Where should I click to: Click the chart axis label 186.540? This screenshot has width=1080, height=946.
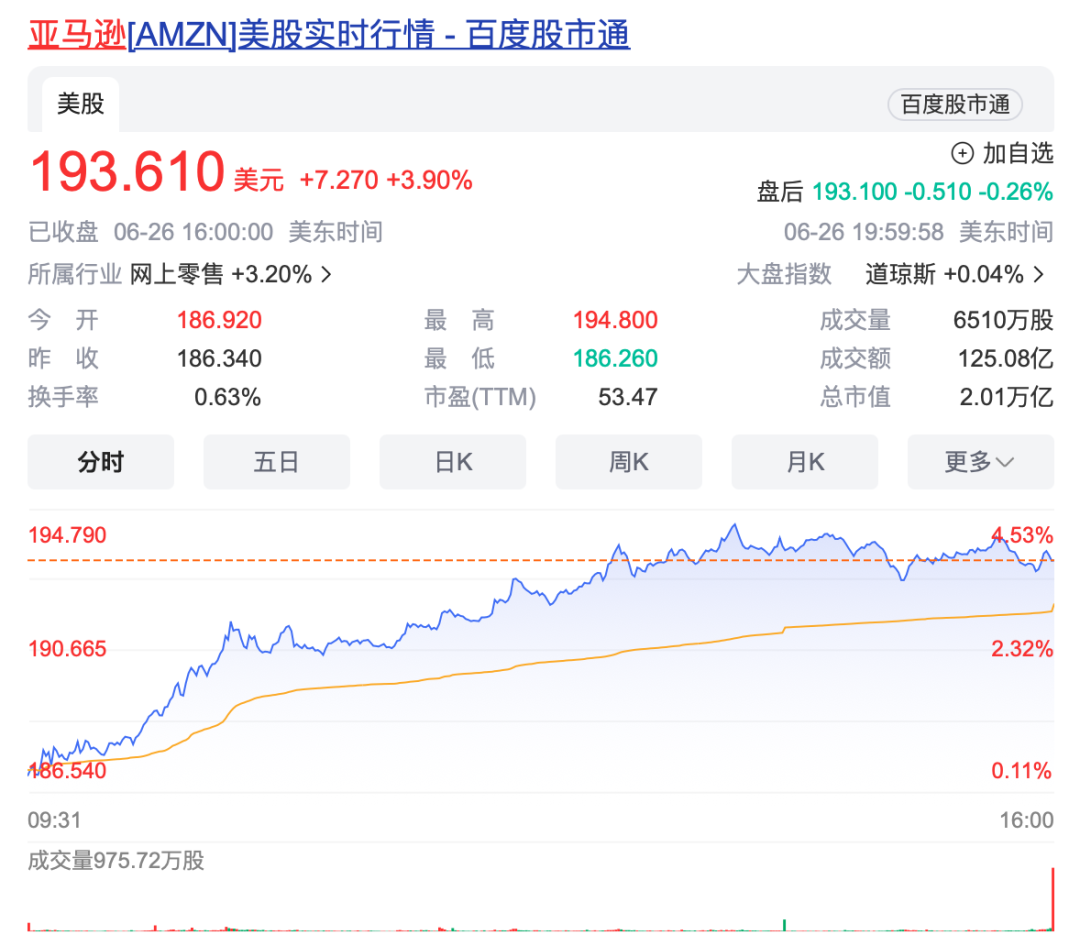pyautogui.click(x=68, y=771)
